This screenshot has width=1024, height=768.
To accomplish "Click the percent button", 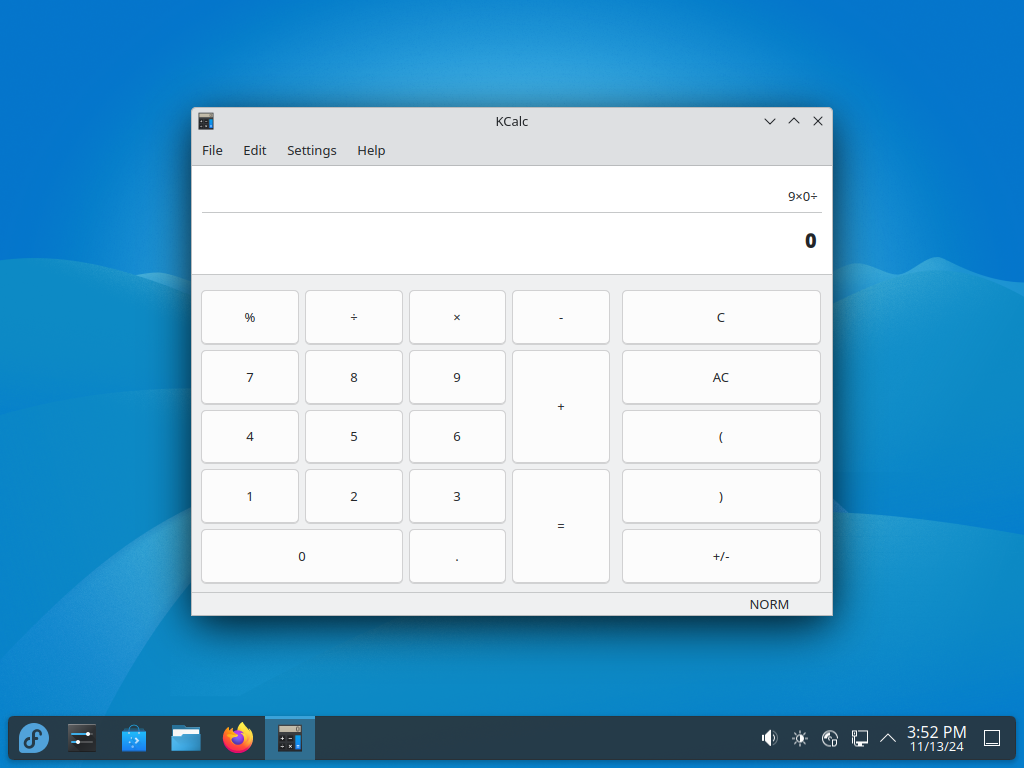I will [250, 317].
